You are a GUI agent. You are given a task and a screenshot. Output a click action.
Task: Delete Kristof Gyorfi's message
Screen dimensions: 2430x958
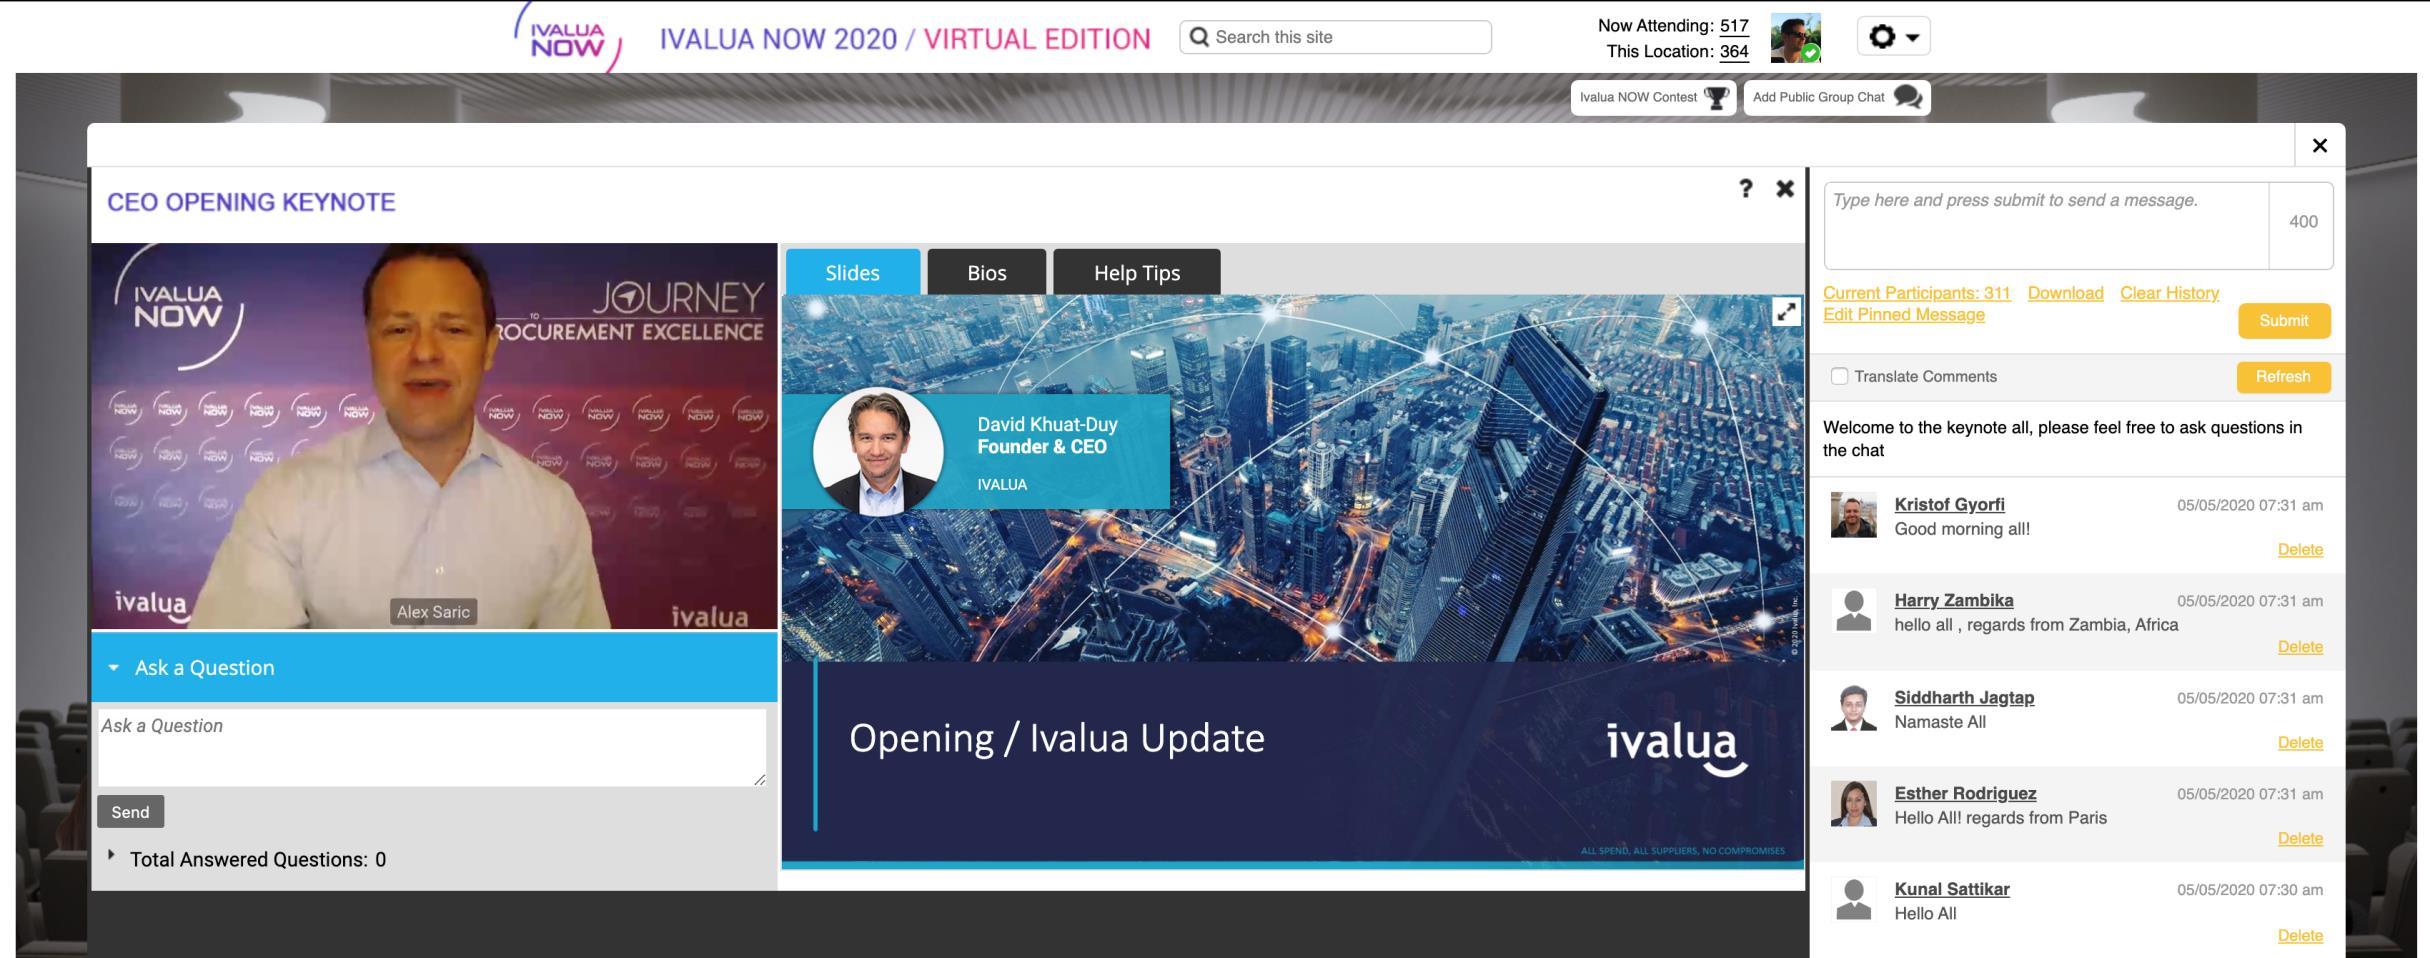click(x=2300, y=550)
